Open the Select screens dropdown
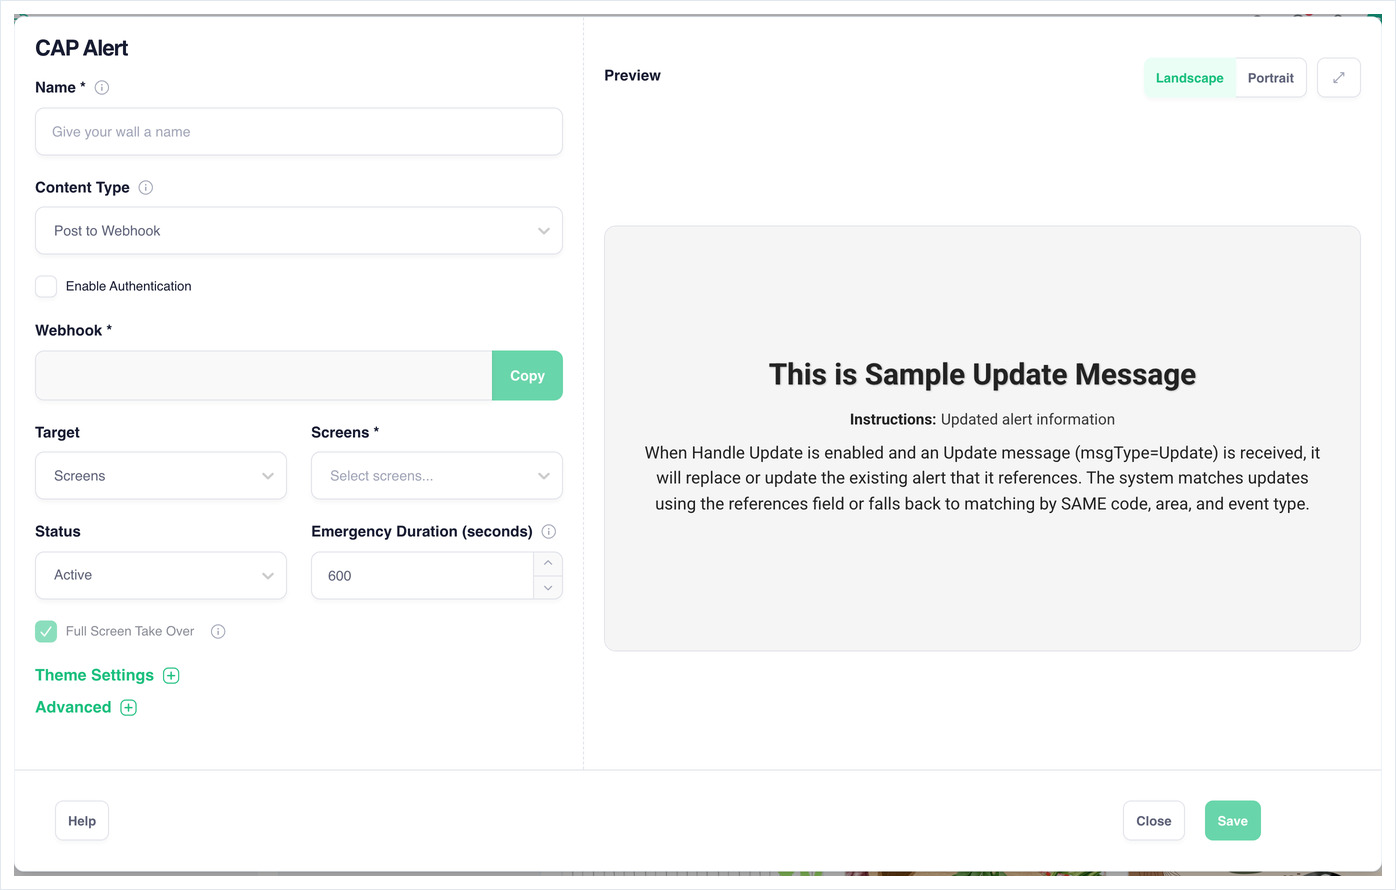This screenshot has height=890, width=1396. point(437,475)
